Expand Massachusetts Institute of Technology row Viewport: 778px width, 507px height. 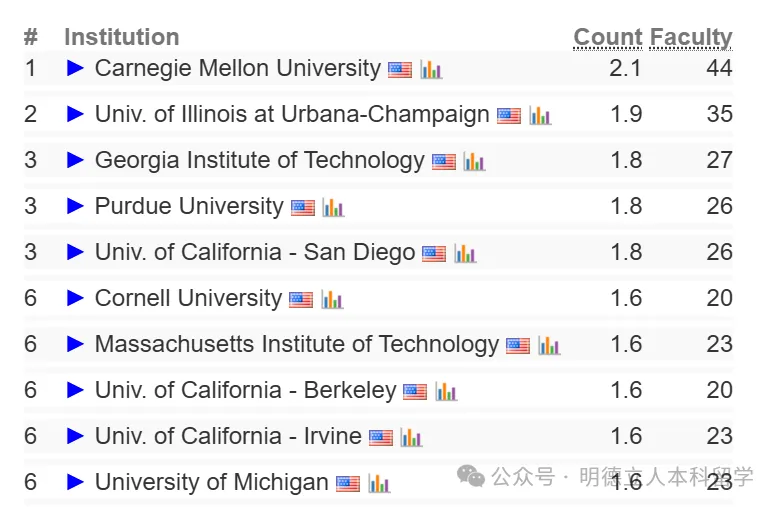coord(75,344)
